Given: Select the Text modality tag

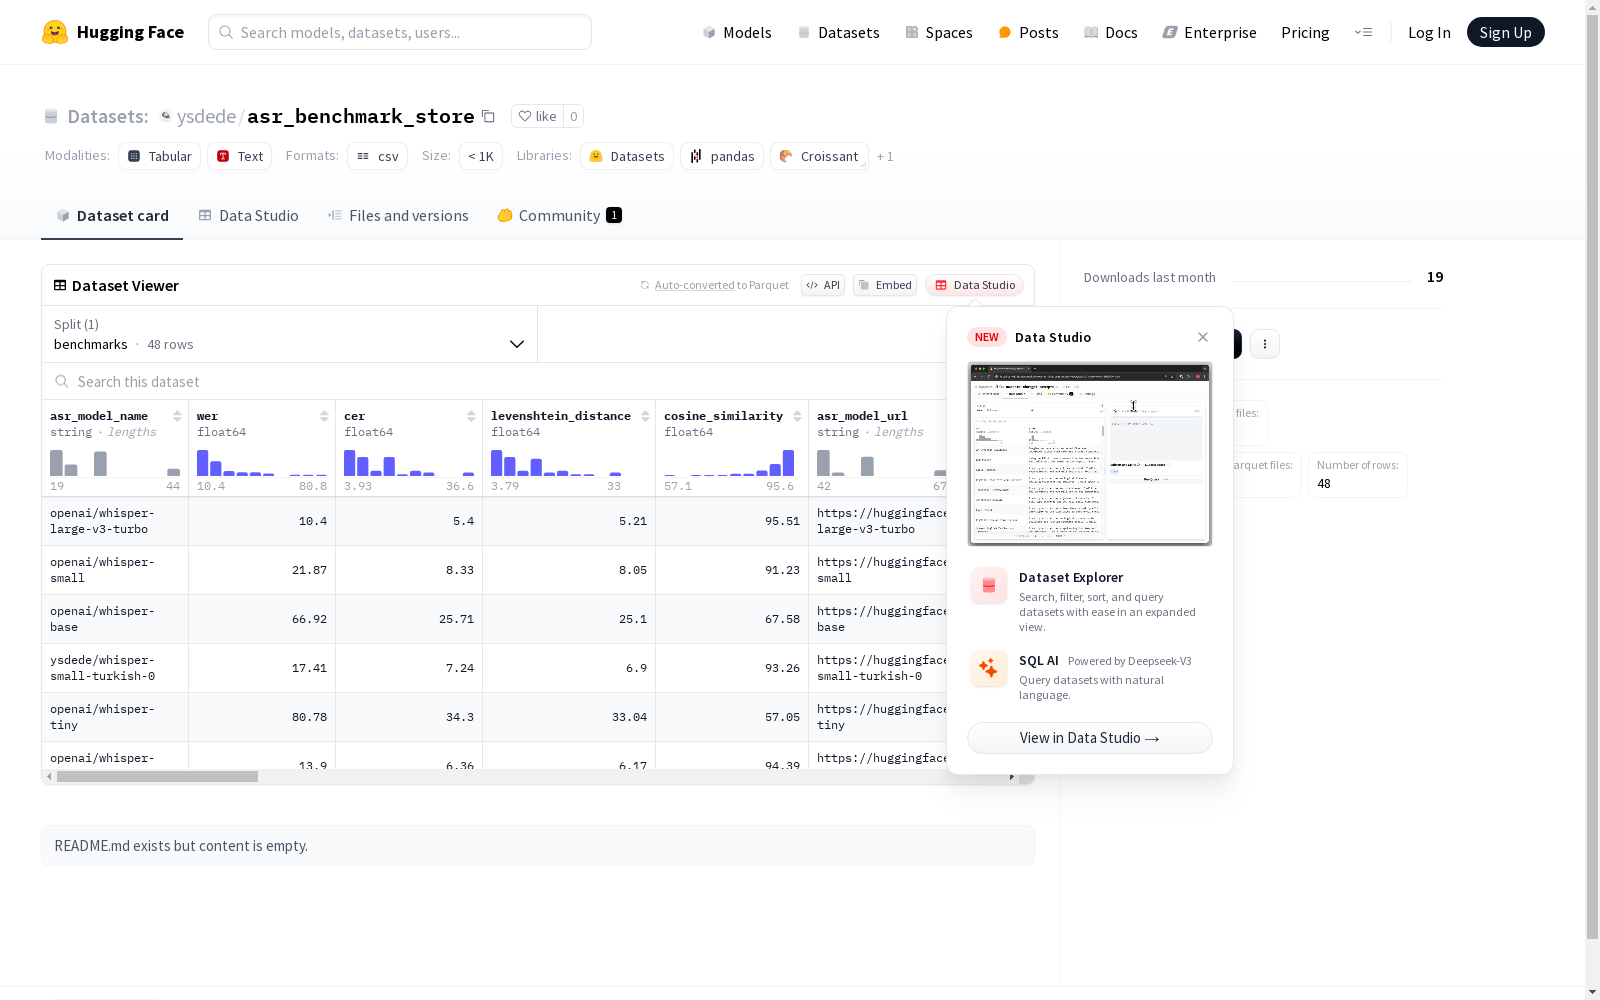Looking at the screenshot, I should [x=240, y=156].
